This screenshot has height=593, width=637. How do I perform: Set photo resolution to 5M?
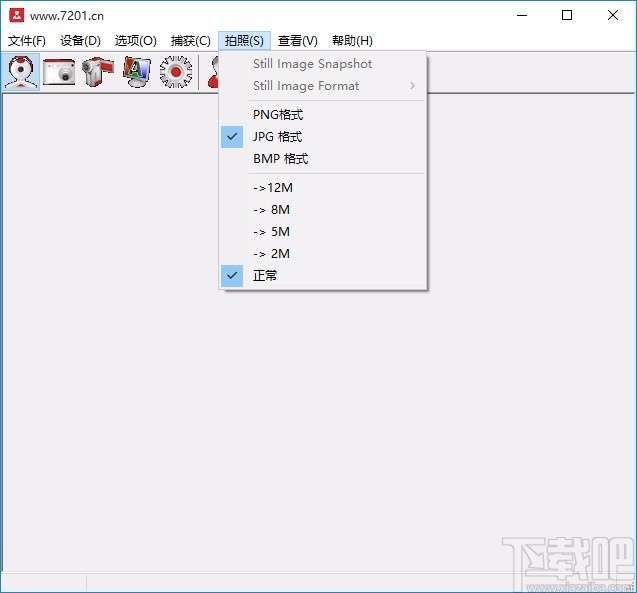pyautogui.click(x=323, y=232)
